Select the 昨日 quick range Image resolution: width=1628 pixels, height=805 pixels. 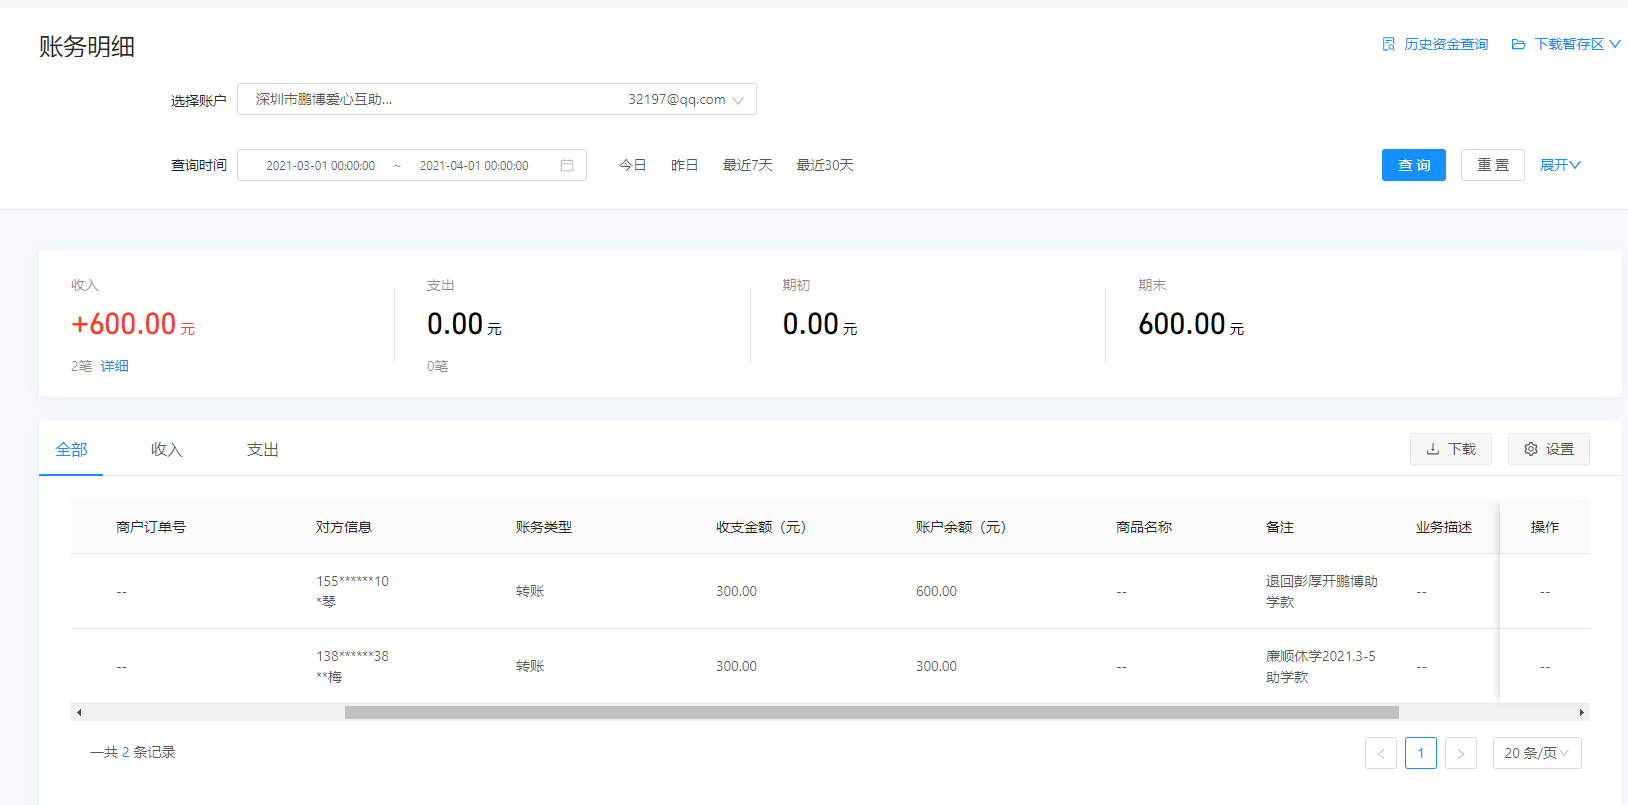tap(684, 165)
